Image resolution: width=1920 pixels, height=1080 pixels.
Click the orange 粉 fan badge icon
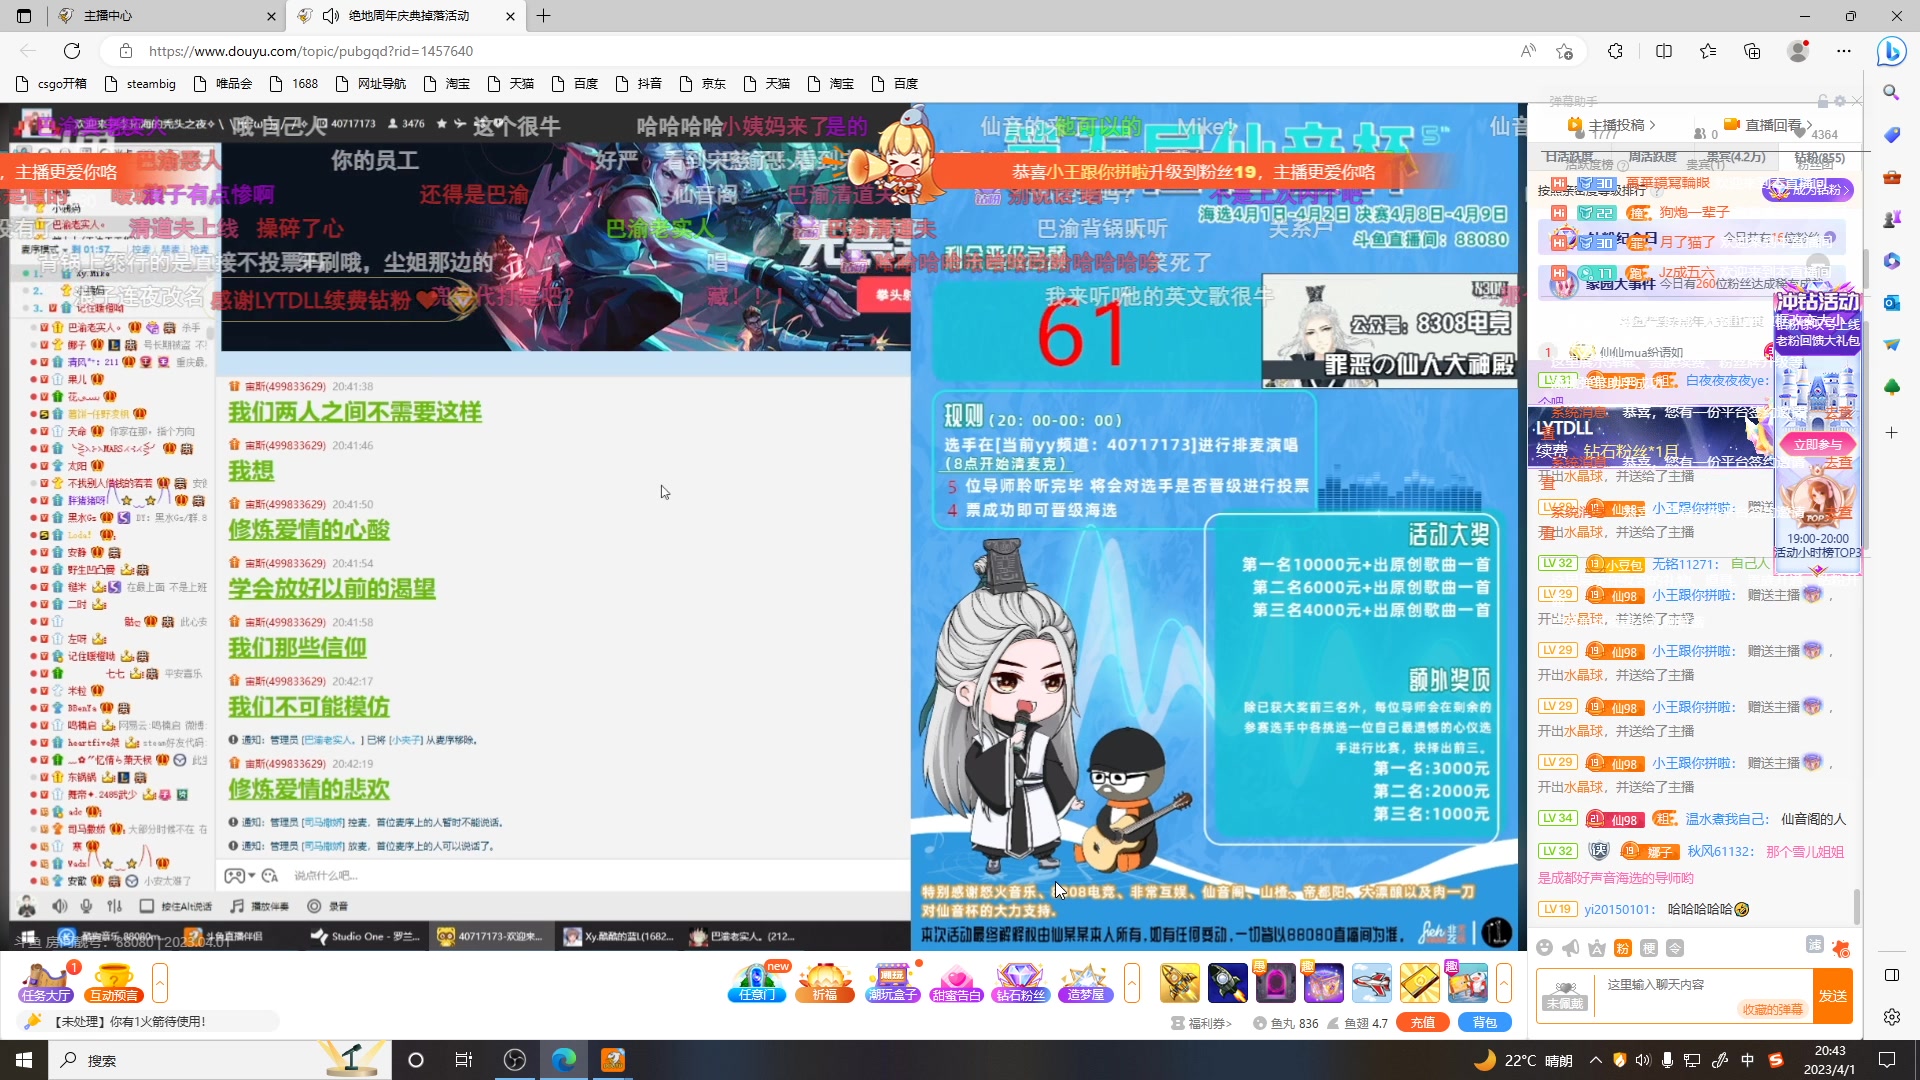click(x=1623, y=948)
